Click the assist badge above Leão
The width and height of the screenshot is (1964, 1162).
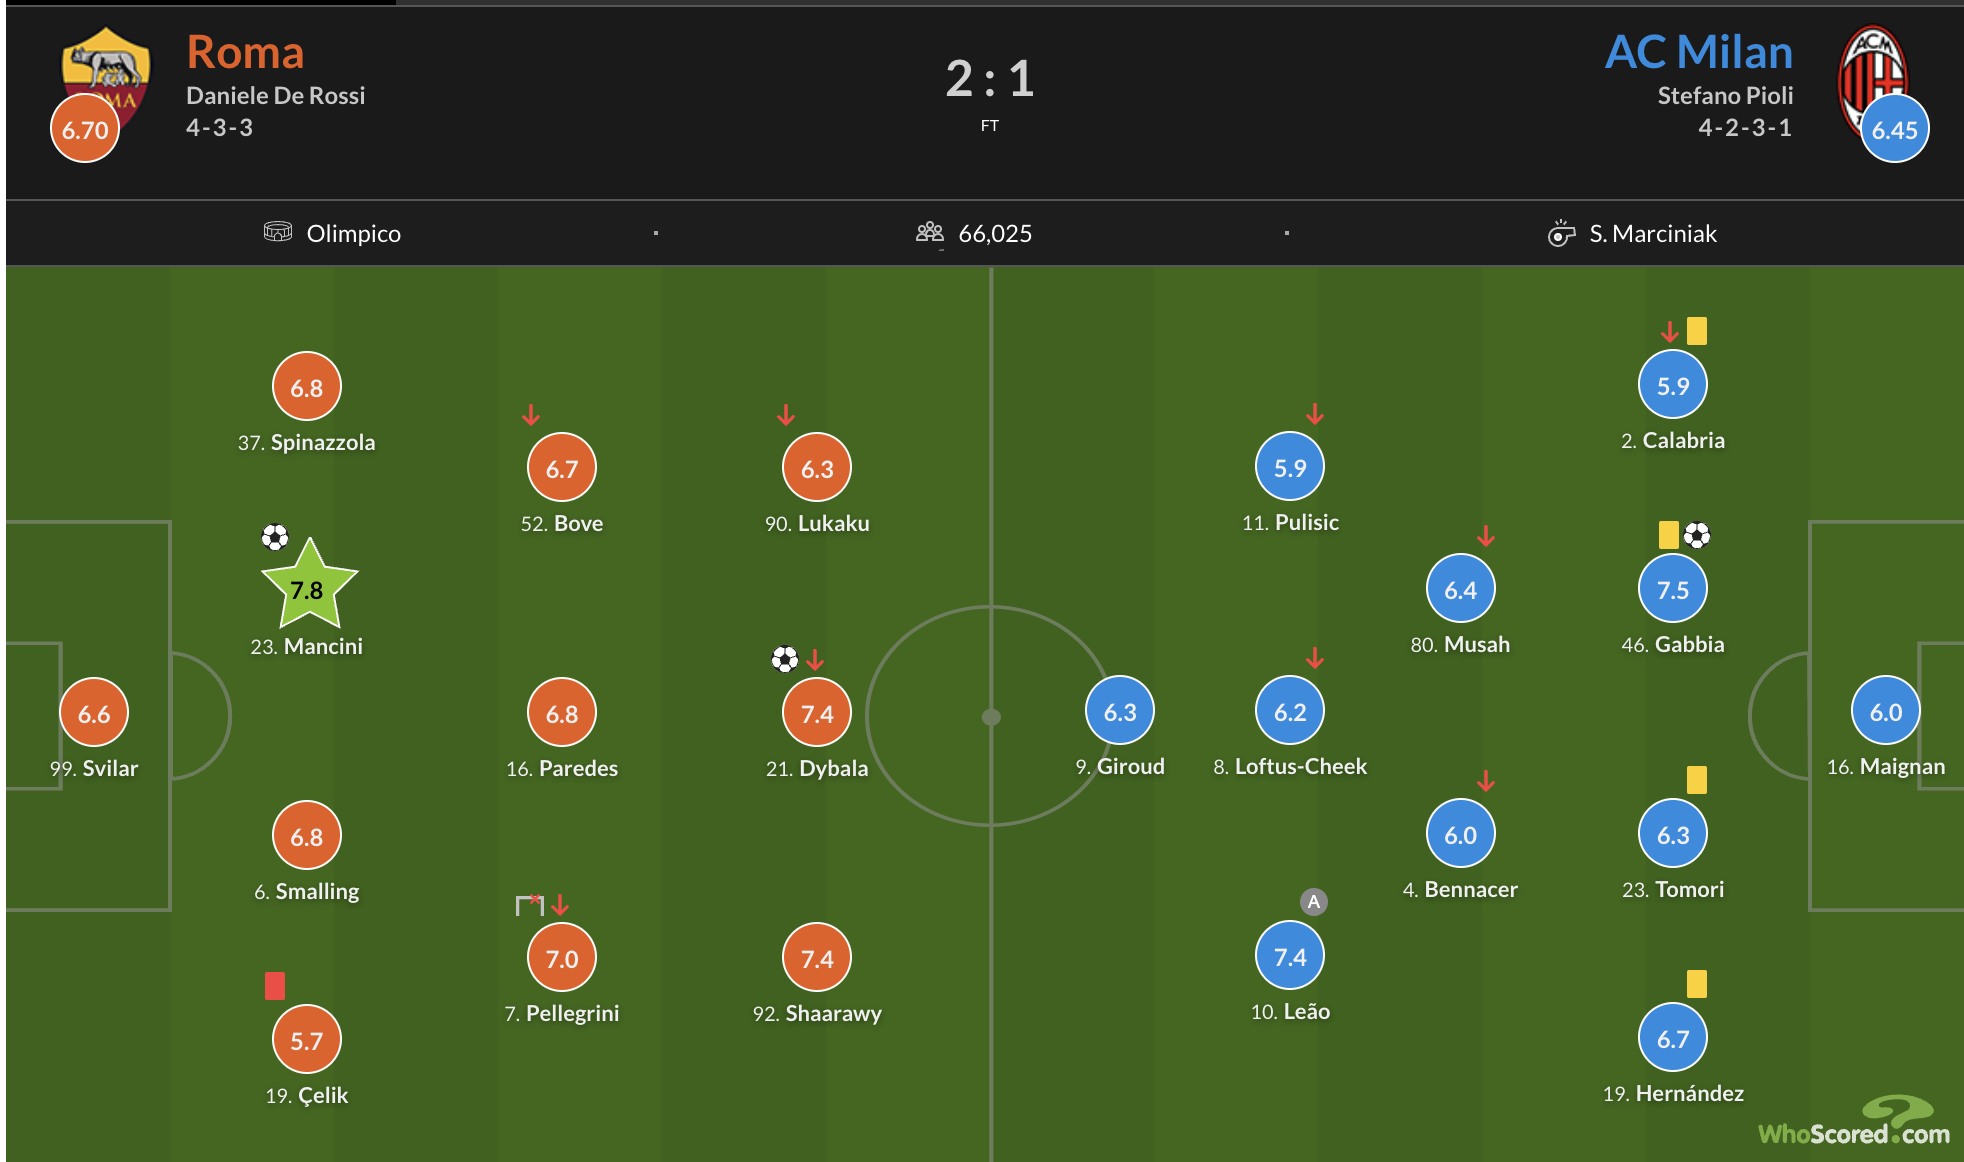1314,902
